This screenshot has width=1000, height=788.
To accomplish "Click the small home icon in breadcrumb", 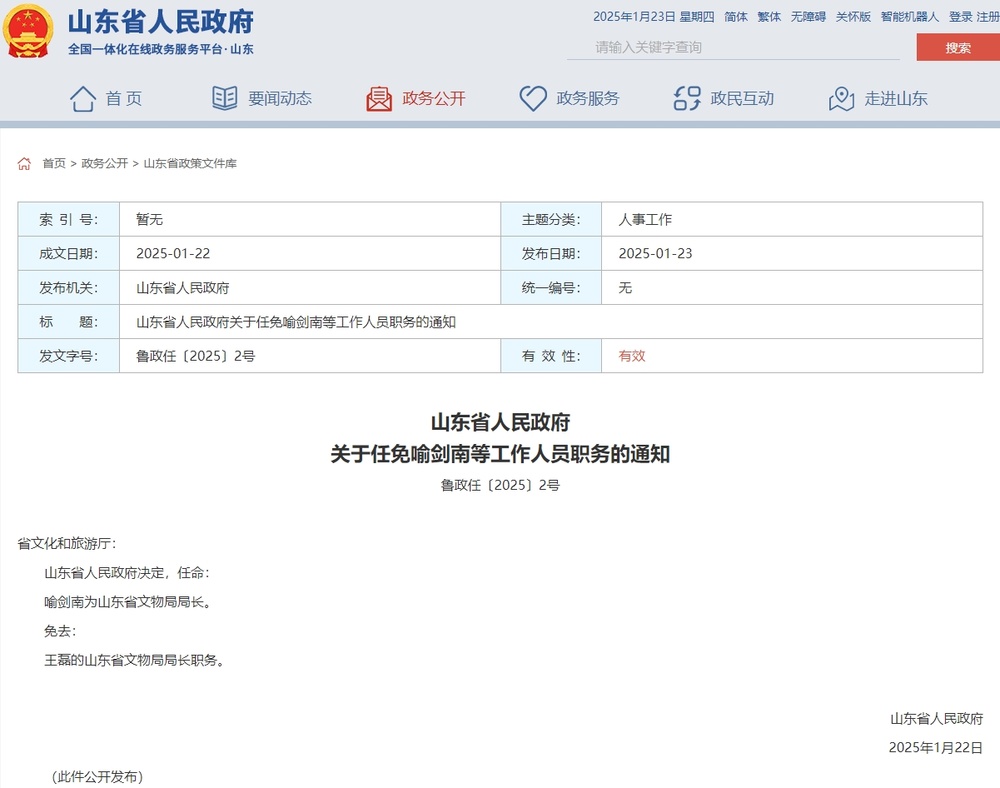I will (24, 164).
